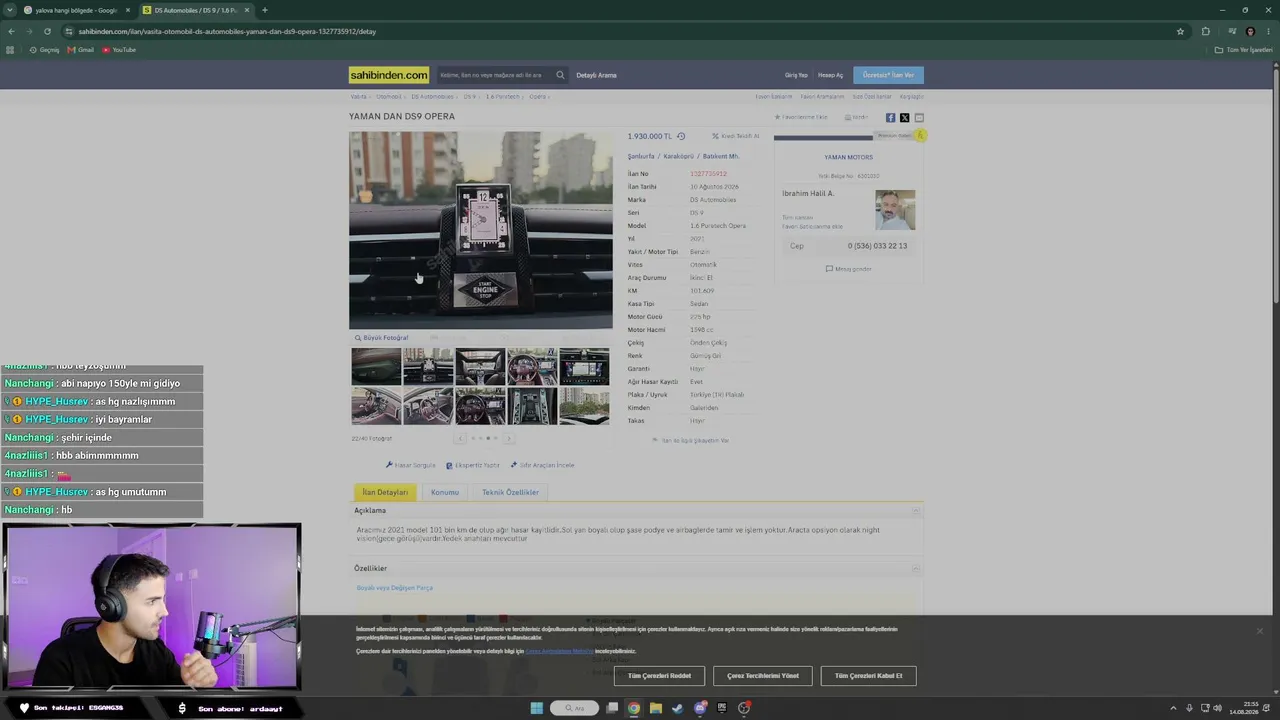This screenshot has height=720, width=1280.
Task: Share the listing by email icon
Action: click(919, 118)
